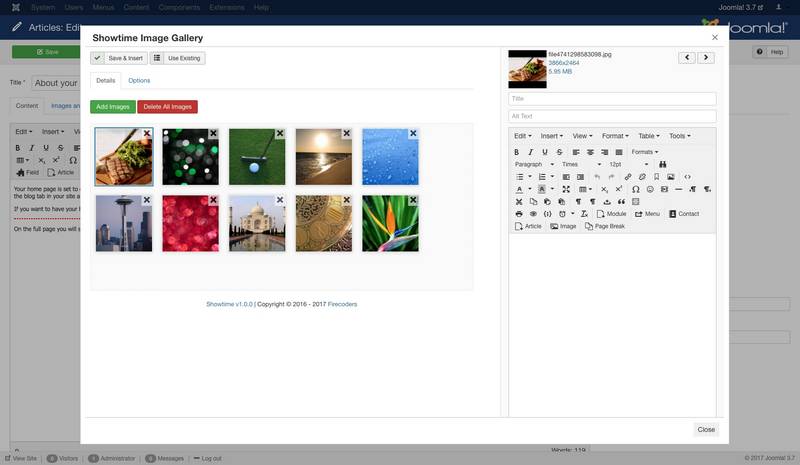Remove the golf ball image
Image resolution: width=800 pixels, height=465 pixels.
[279, 133]
